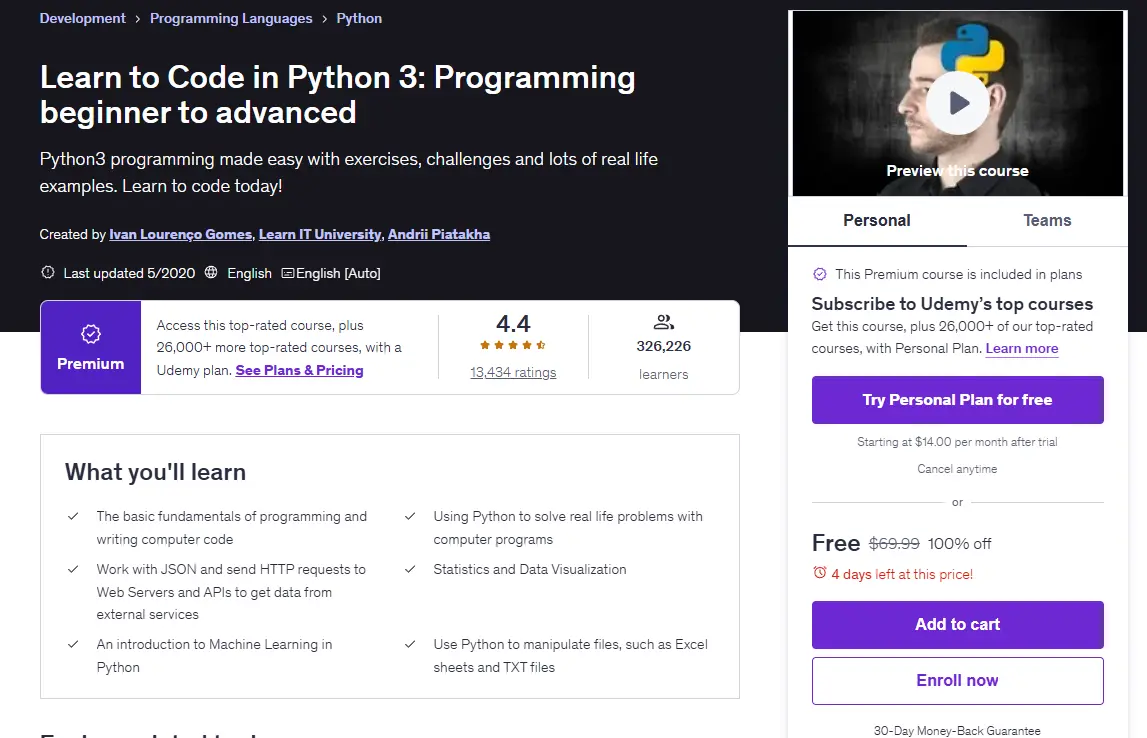Click the 100% off text

[x=959, y=543]
